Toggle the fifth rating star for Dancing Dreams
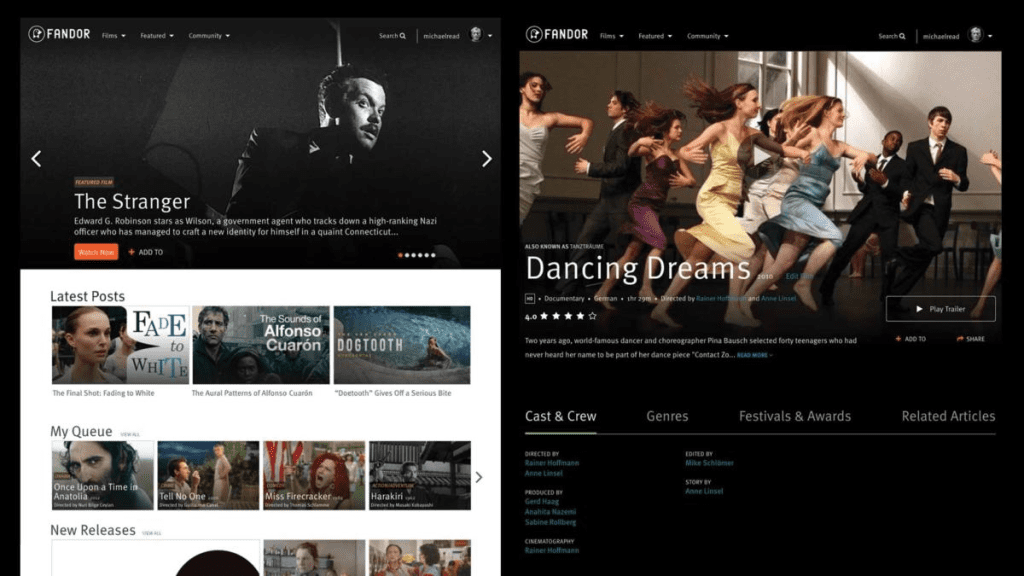This screenshot has height=576, width=1024. click(x=591, y=315)
